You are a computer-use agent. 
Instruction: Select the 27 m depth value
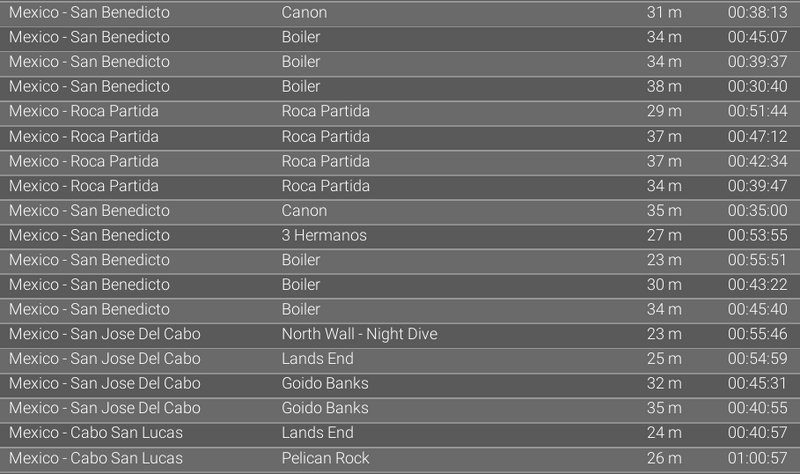(664, 235)
